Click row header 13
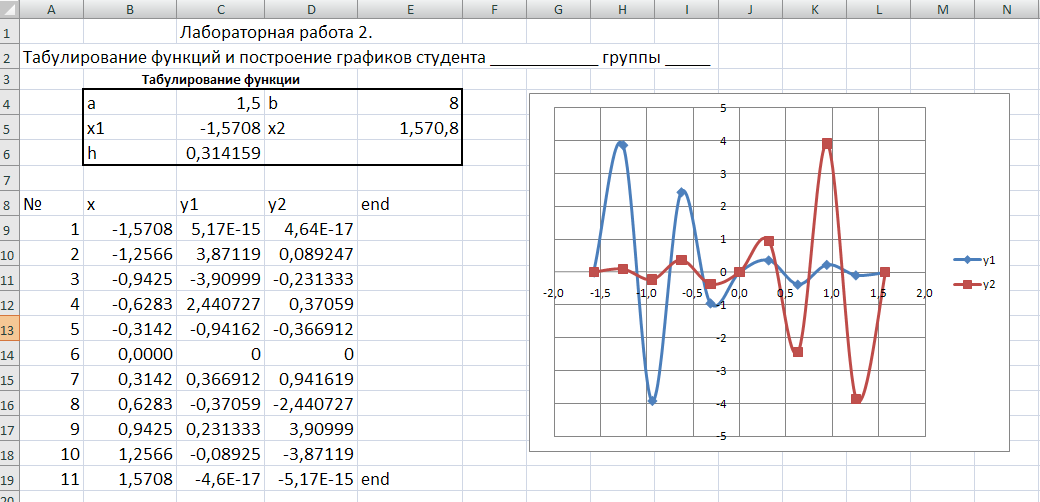Screen dimensions: 1040x502 click(10, 329)
